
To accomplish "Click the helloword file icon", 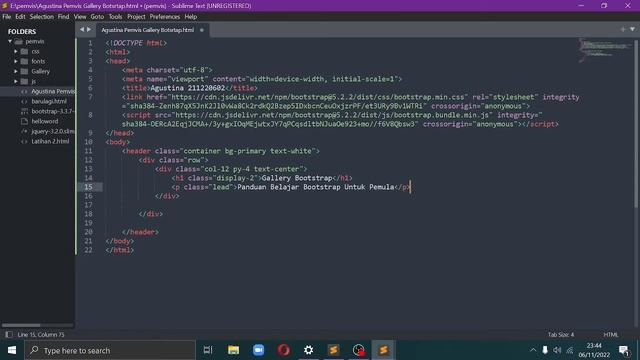I will (24, 121).
